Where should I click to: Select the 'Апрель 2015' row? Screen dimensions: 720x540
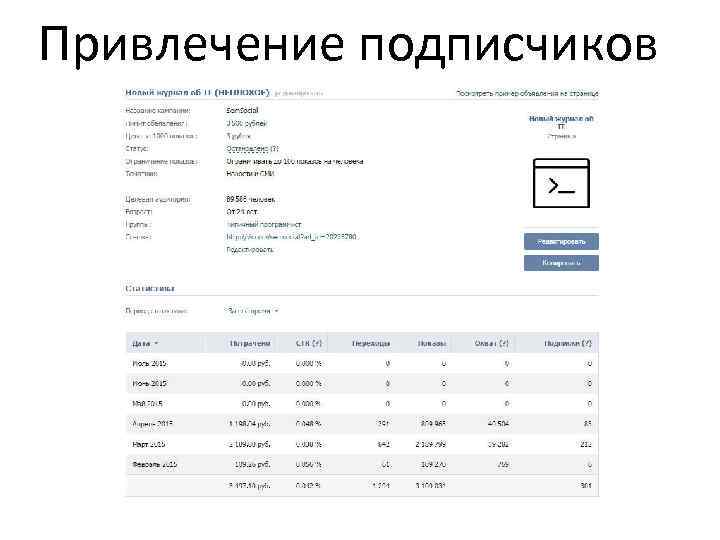(362, 424)
